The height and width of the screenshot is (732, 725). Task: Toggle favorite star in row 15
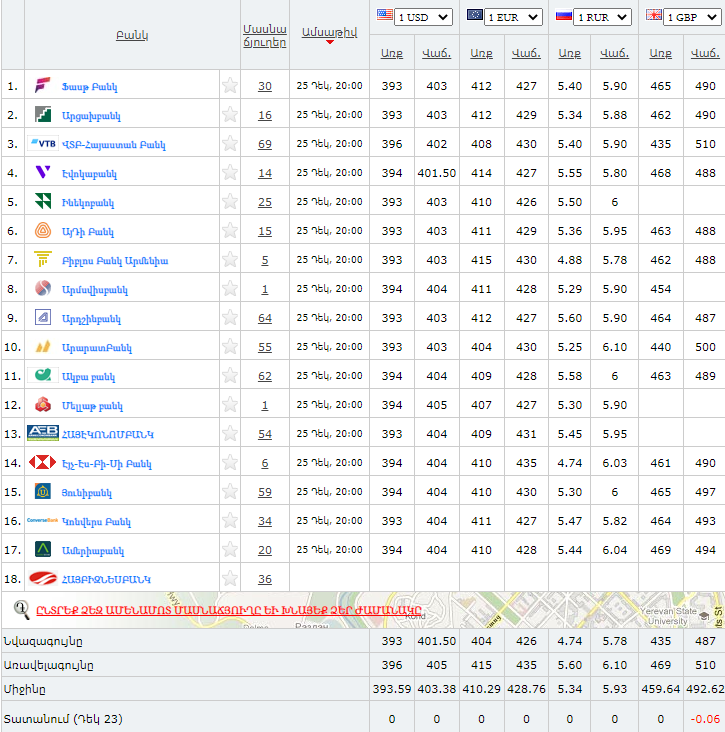(230, 492)
